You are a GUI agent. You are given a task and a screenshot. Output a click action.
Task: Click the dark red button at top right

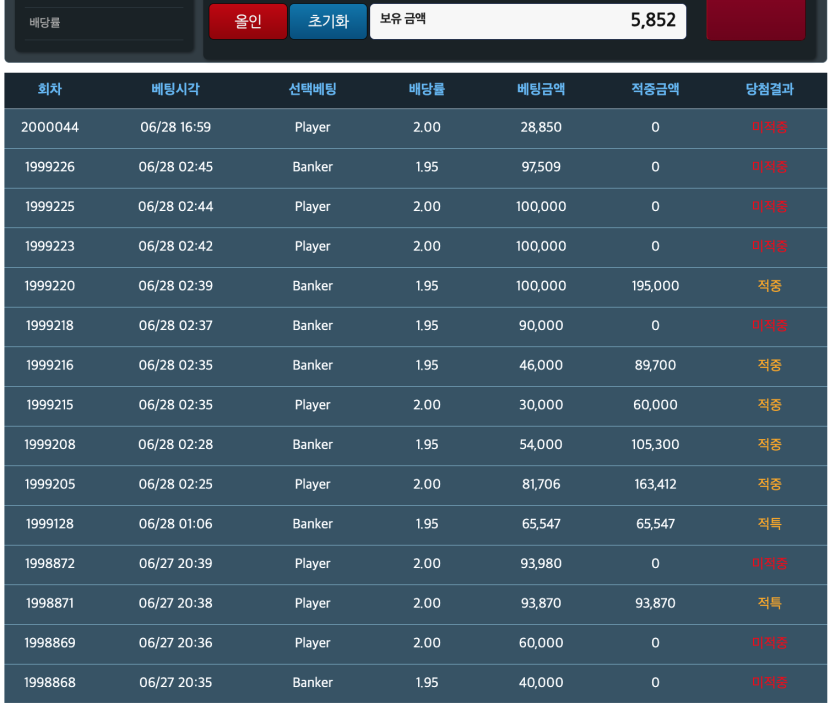[756, 19]
